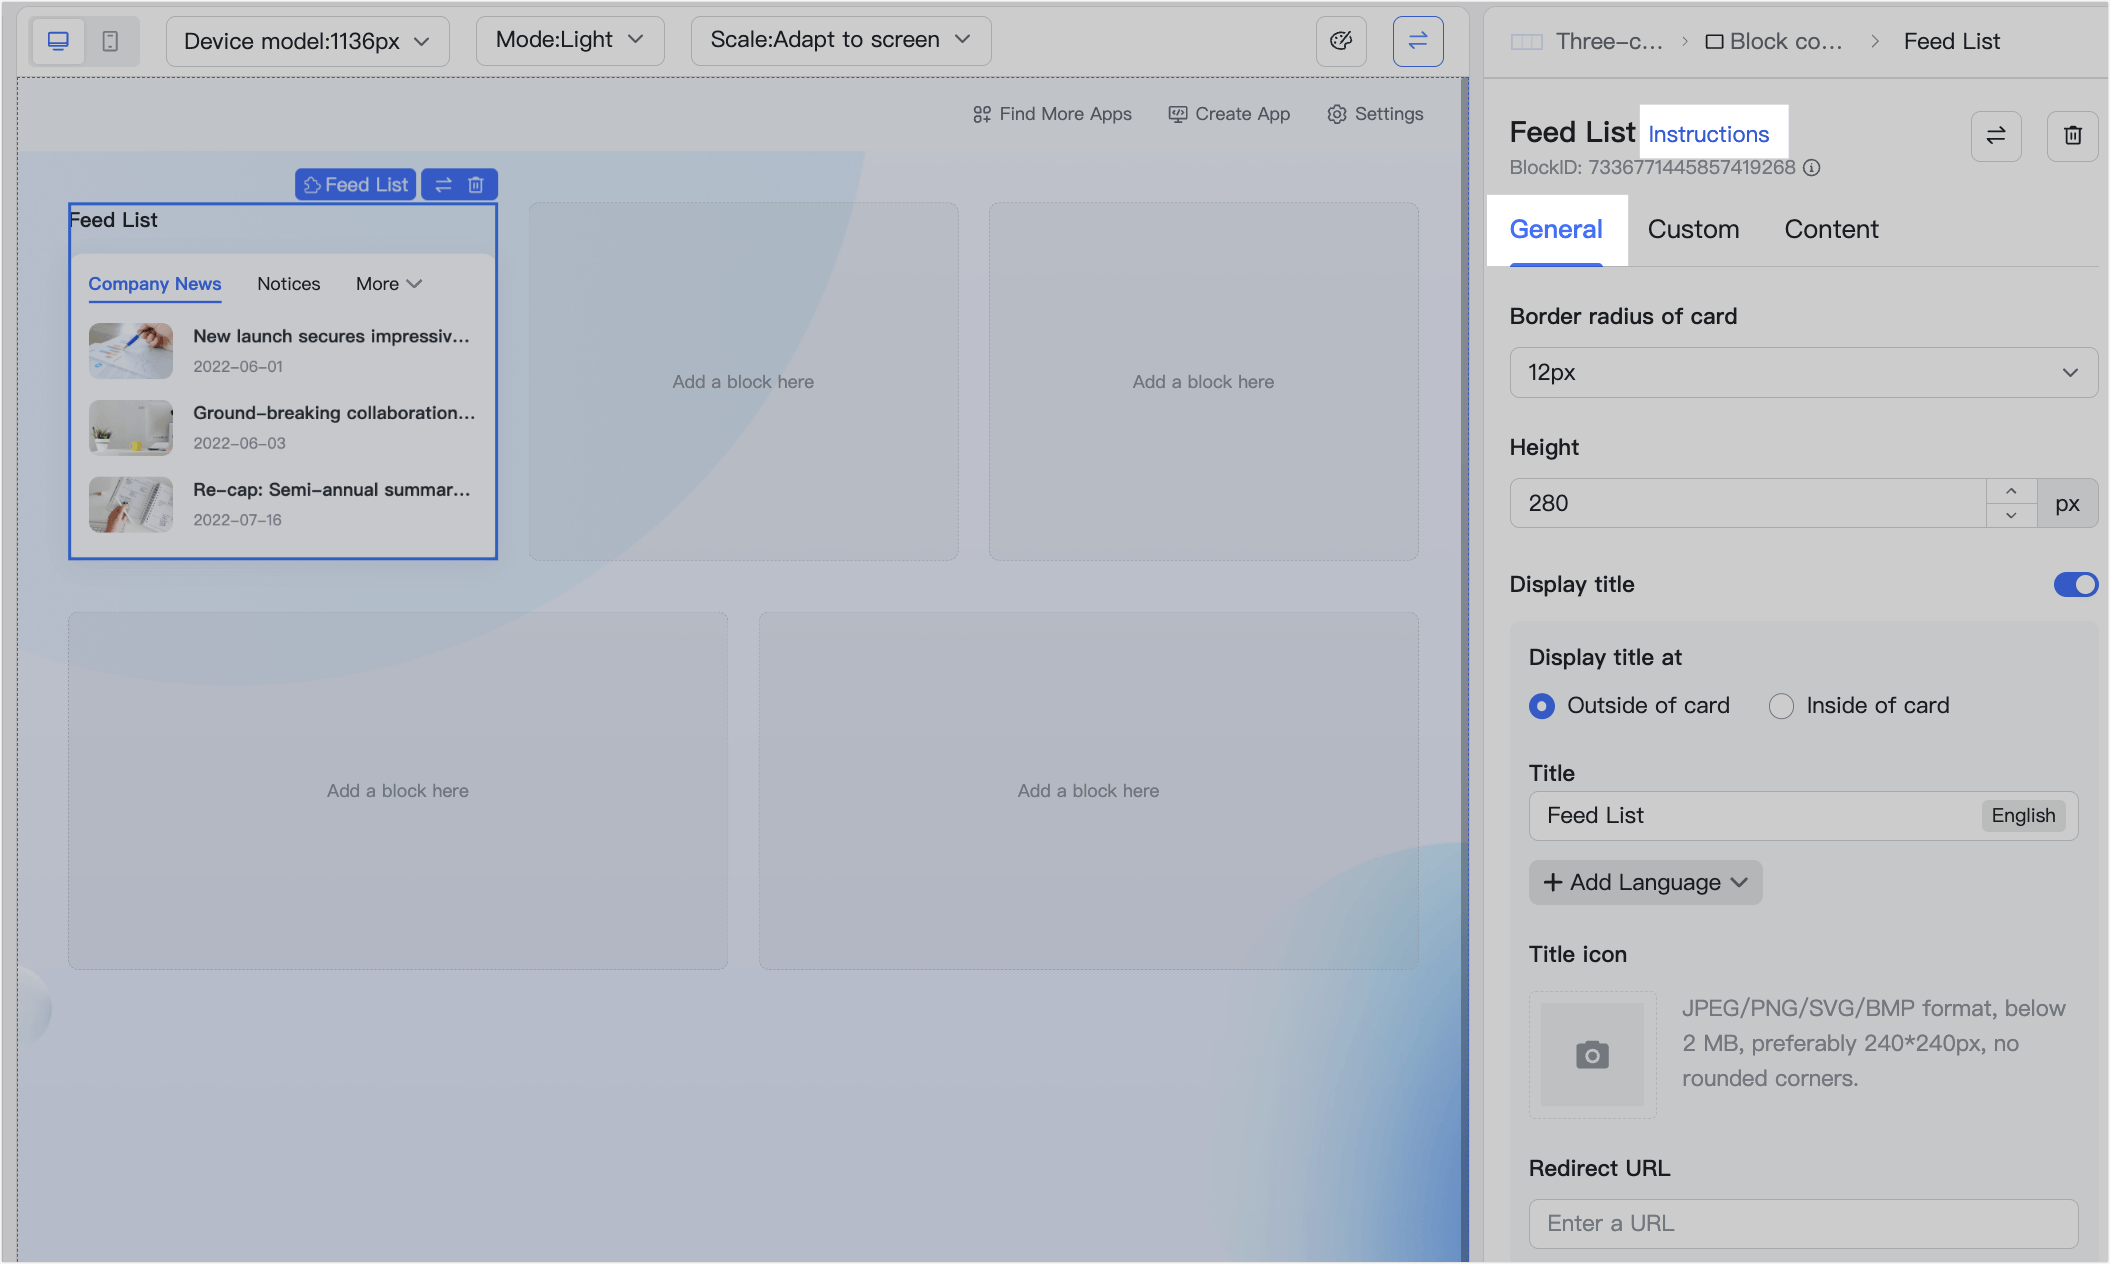Image resolution: width=2110 pixels, height=1264 pixels.
Task: Open the theme palette icon in toolbar
Action: [x=1341, y=41]
